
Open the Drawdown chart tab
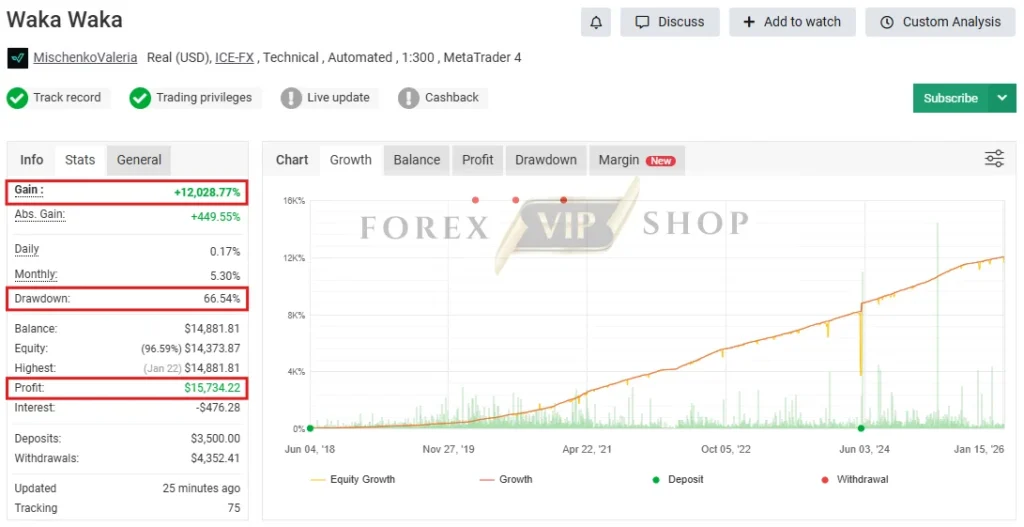[x=546, y=160]
